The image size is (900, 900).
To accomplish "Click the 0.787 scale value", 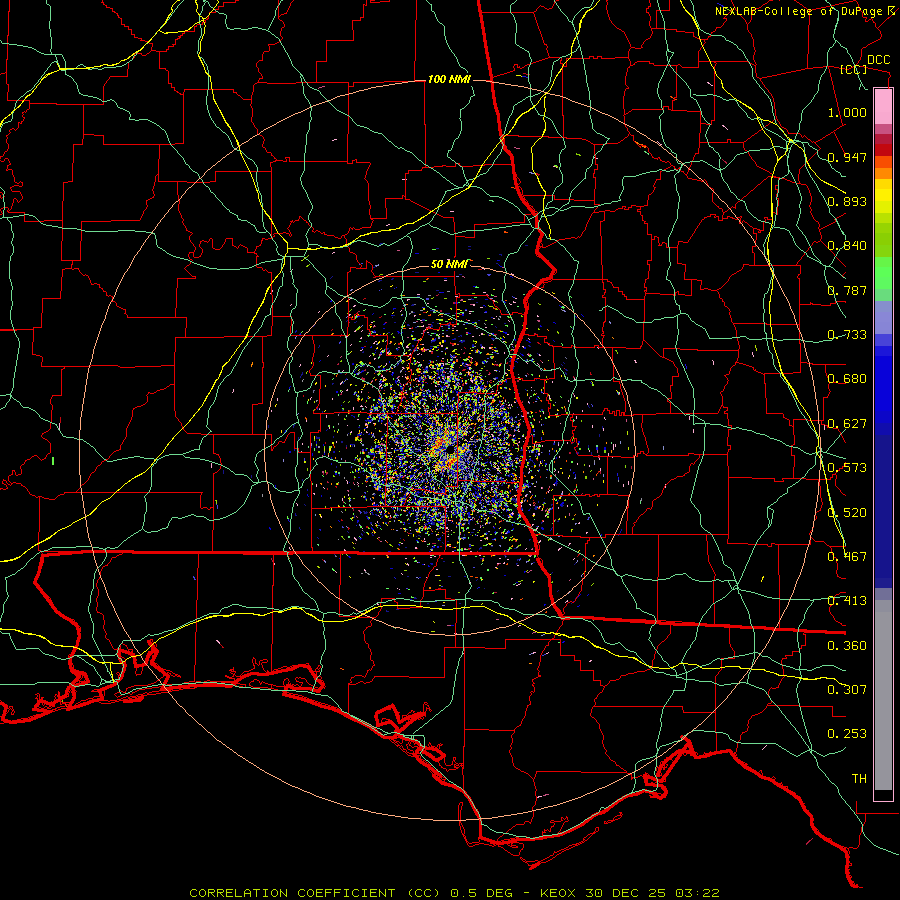I will click(847, 290).
